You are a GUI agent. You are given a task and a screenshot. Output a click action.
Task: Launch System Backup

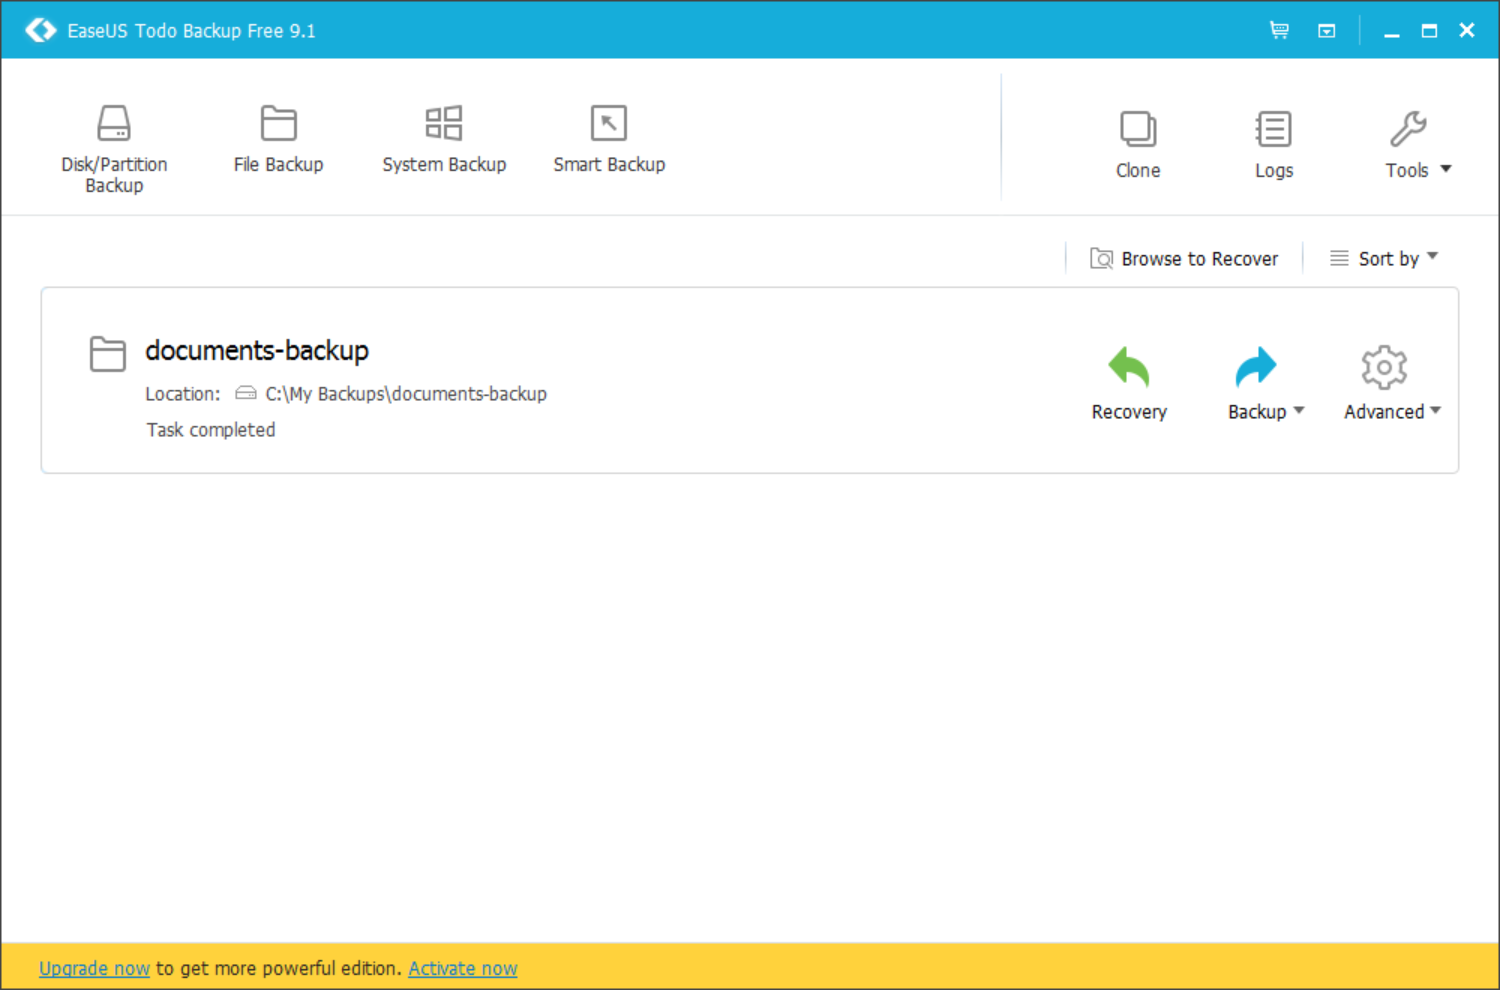(444, 139)
